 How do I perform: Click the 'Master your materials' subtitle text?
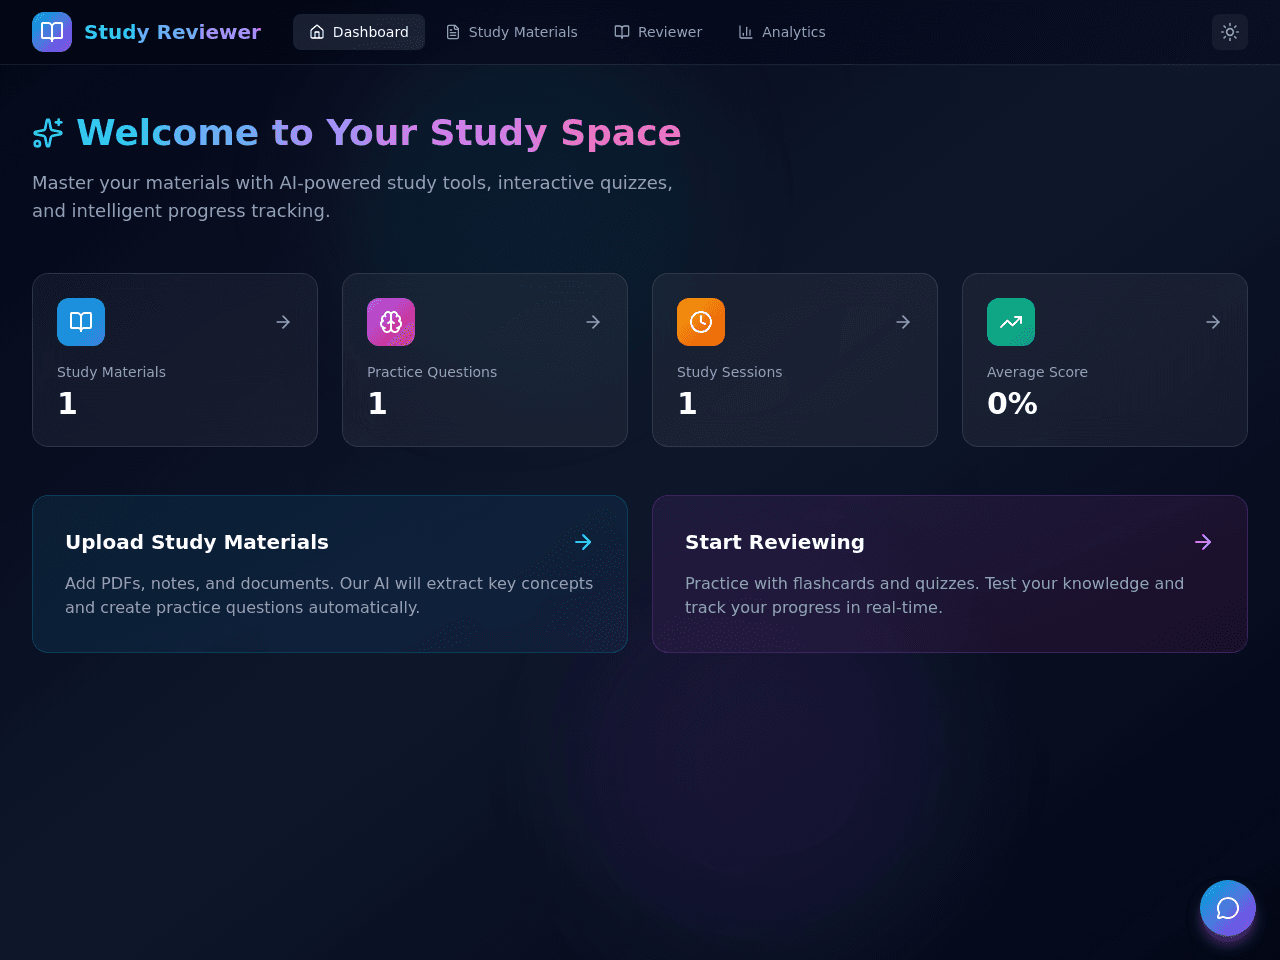[x=352, y=197]
